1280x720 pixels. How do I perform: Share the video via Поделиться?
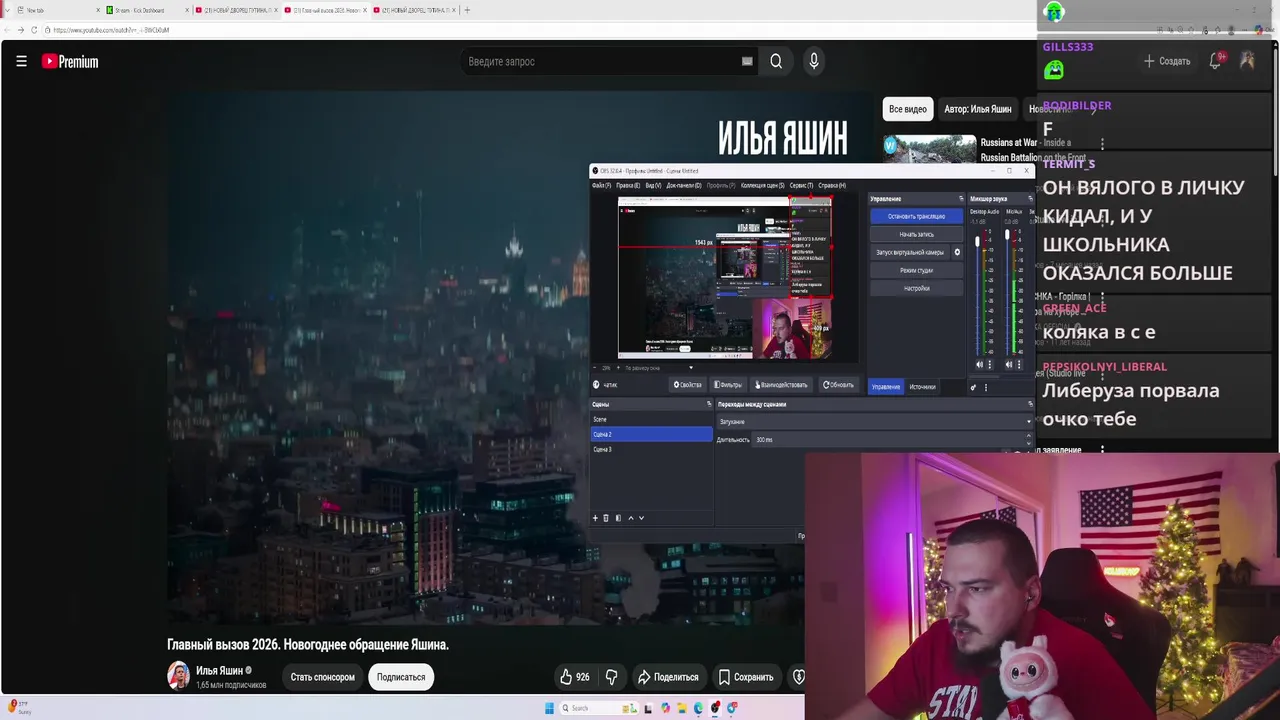[668, 677]
